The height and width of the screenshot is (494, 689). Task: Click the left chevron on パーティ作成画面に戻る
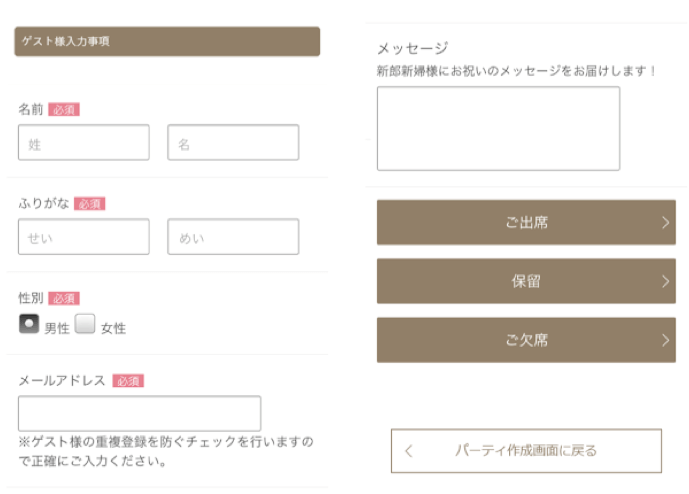coord(409,451)
